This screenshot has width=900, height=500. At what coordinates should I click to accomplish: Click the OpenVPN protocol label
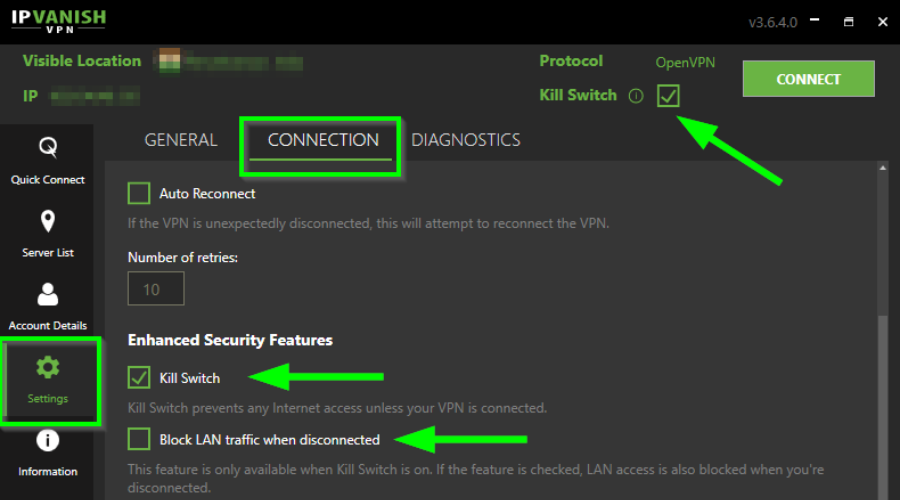point(685,63)
